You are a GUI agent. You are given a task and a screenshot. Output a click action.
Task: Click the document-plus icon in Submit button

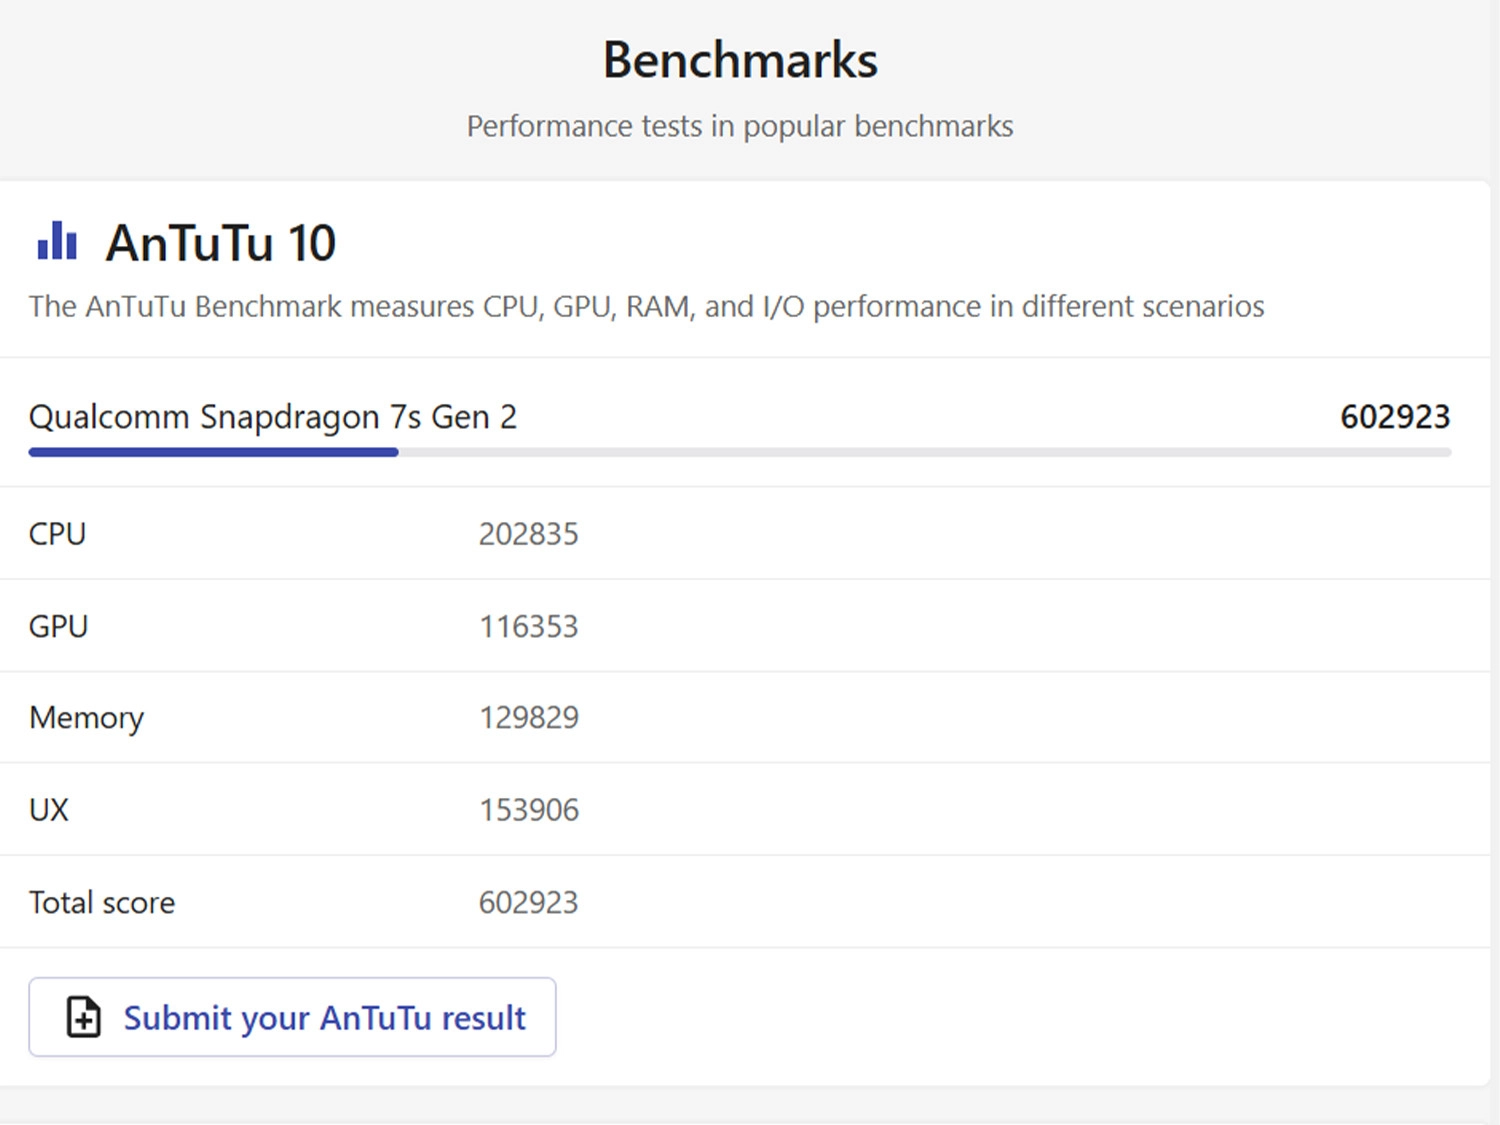pyautogui.click(x=84, y=1017)
